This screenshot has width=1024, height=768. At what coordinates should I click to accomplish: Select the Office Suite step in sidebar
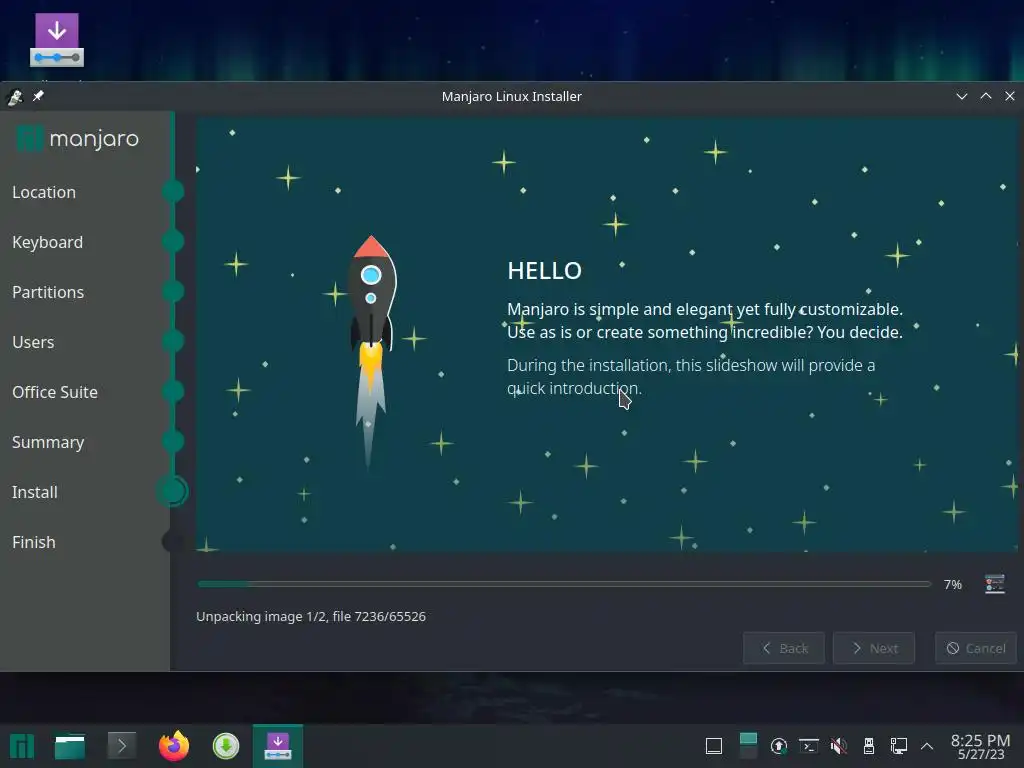[55, 392]
